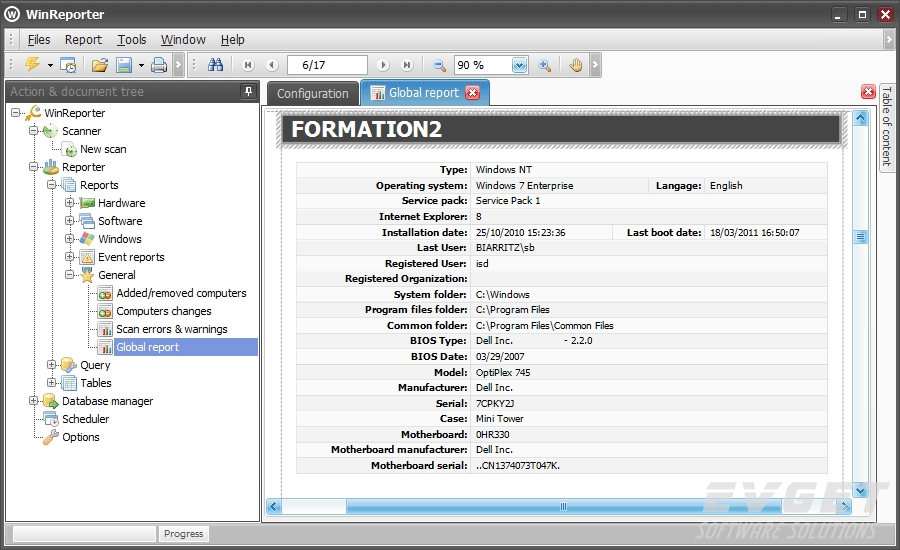Select the Event reports node
Image resolution: width=900 pixels, height=550 pixels.
coord(131,257)
